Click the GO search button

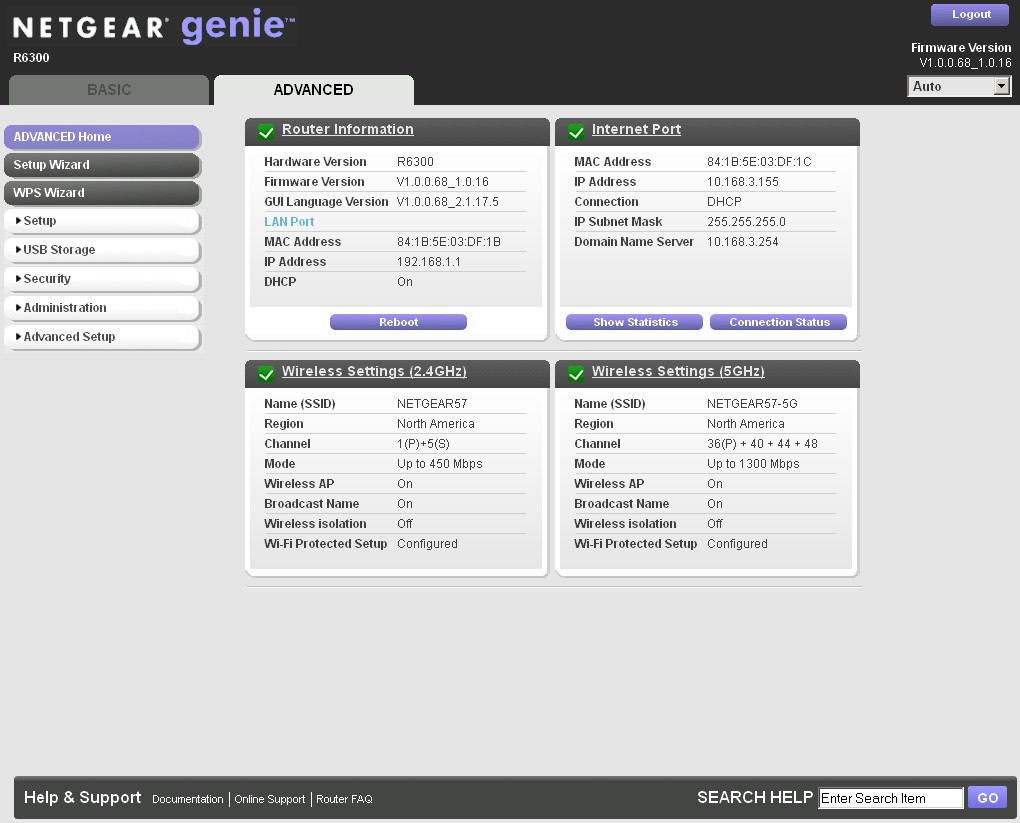[987, 798]
